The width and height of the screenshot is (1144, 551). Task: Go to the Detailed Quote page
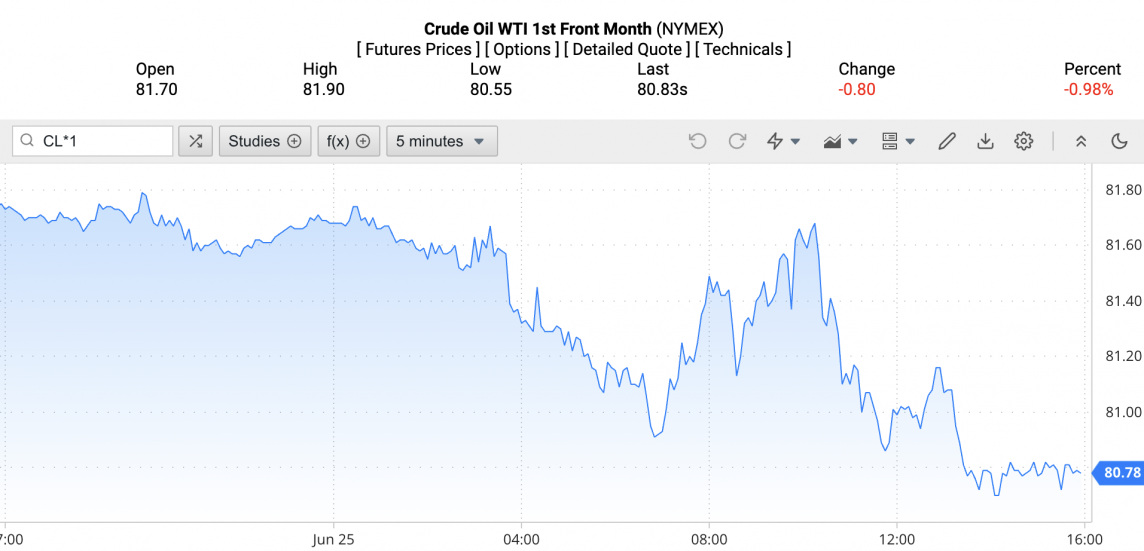[627, 49]
